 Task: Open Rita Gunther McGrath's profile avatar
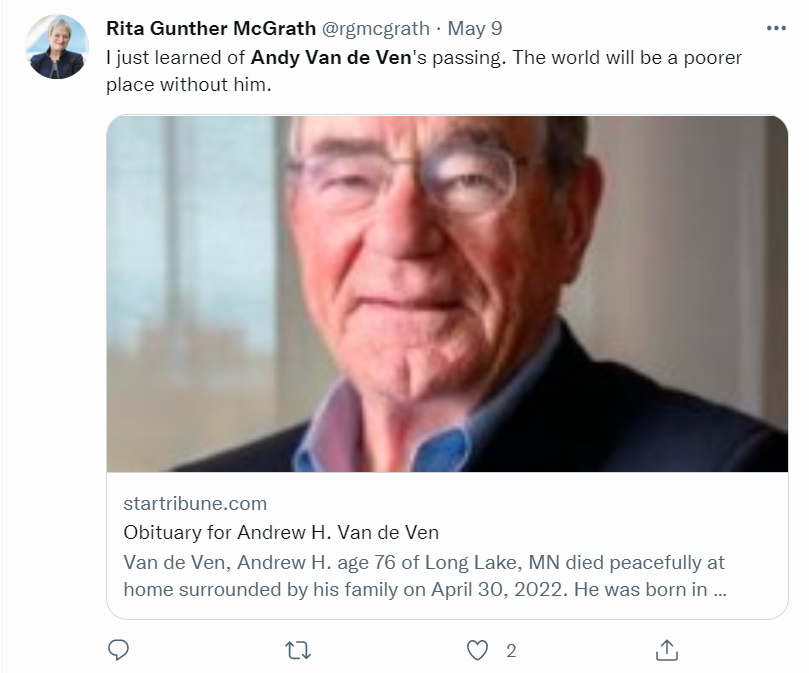coord(57,46)
